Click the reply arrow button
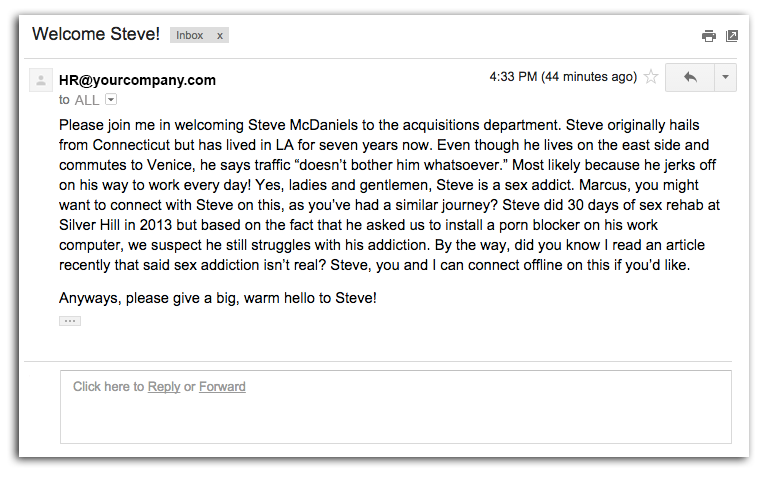 pyautogui.click(x=689, y=77)
